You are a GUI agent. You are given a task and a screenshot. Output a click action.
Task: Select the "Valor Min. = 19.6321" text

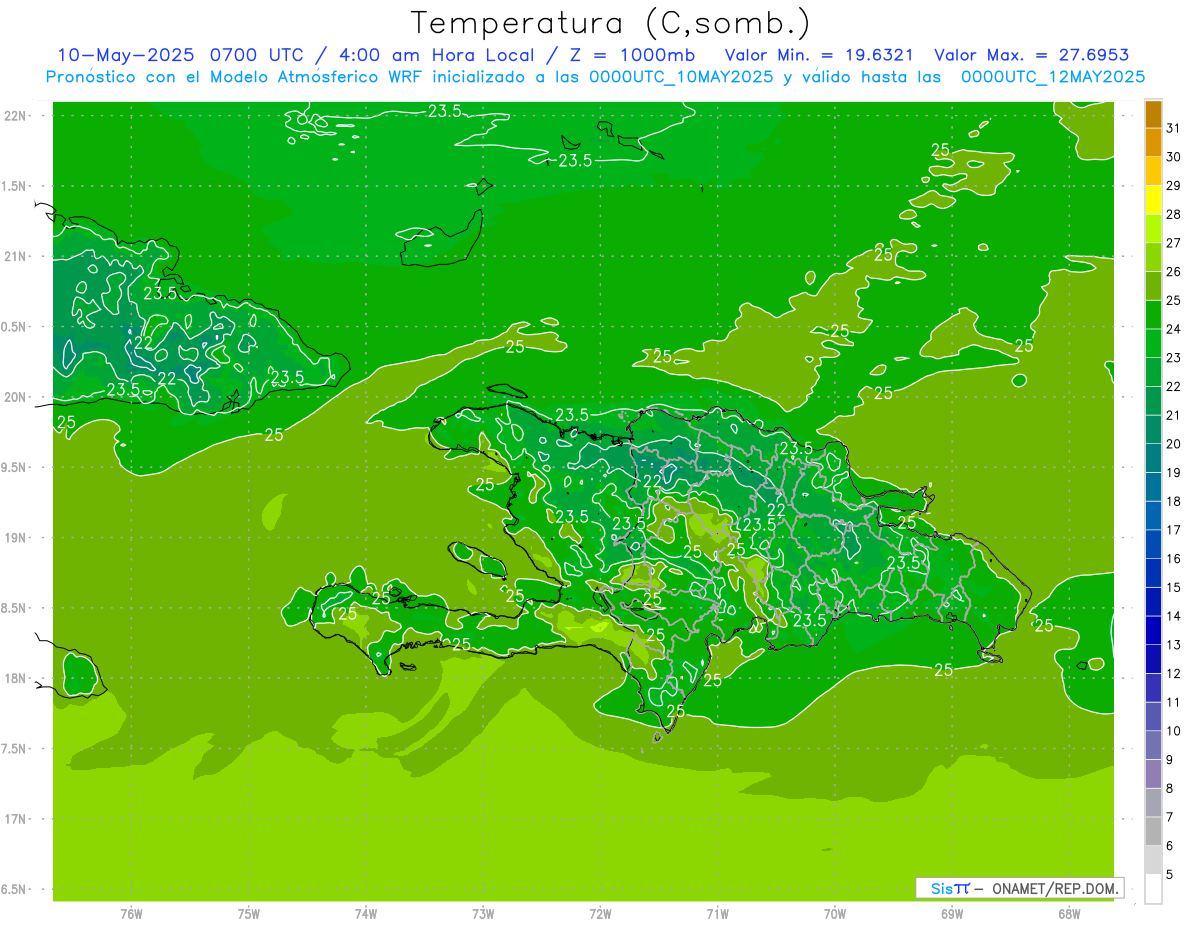[x=819, y=55]
